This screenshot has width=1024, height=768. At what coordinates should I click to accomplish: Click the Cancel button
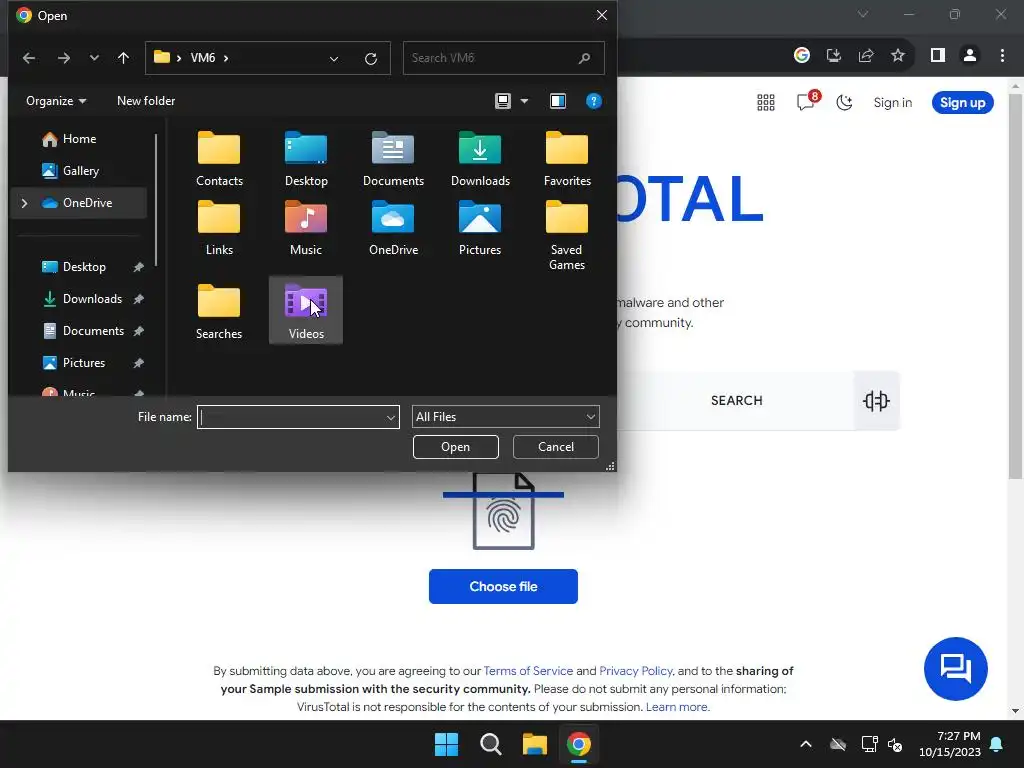coord(556,447)
